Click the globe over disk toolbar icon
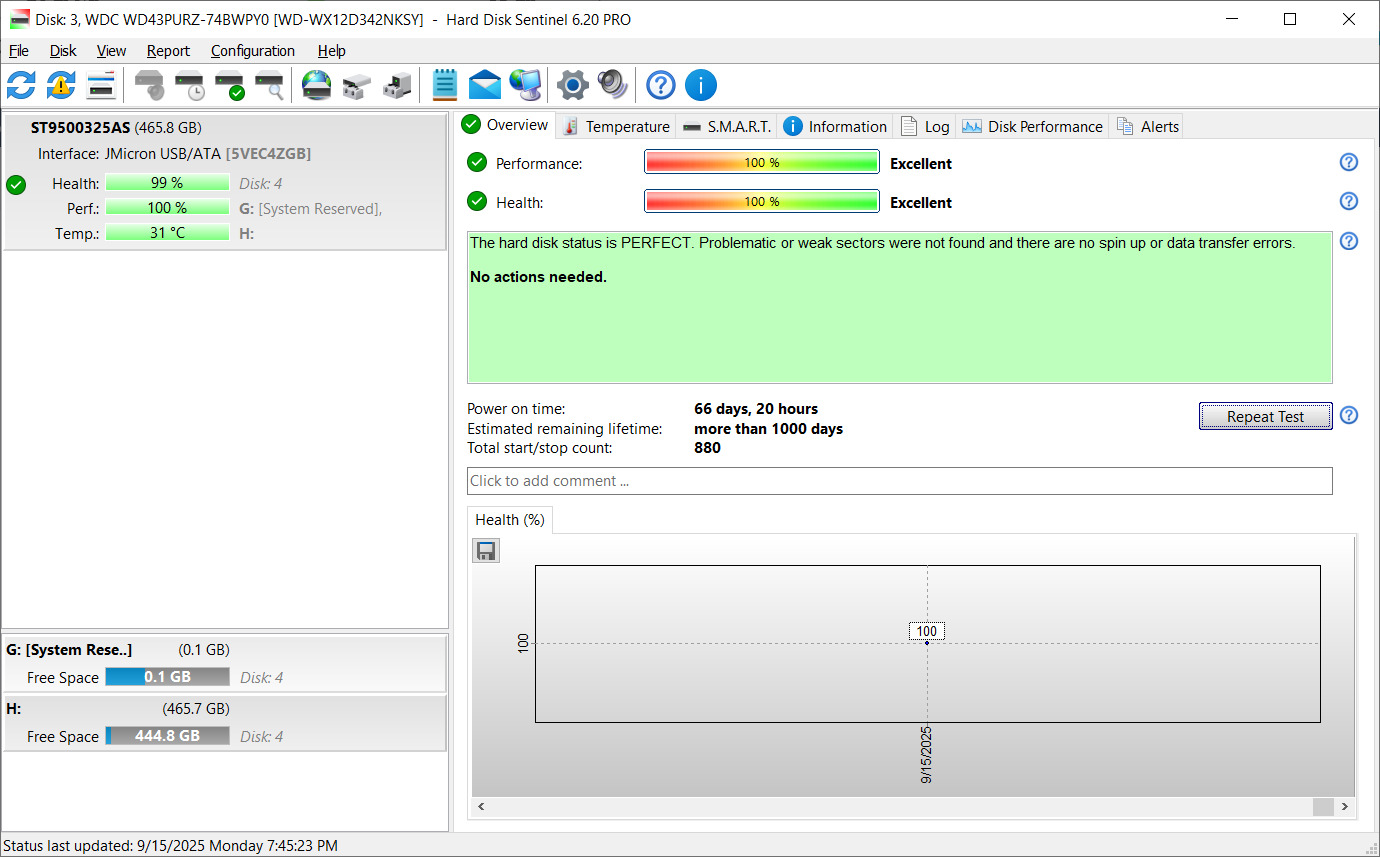Screen dimensions: 1380x859 [317, 85]
